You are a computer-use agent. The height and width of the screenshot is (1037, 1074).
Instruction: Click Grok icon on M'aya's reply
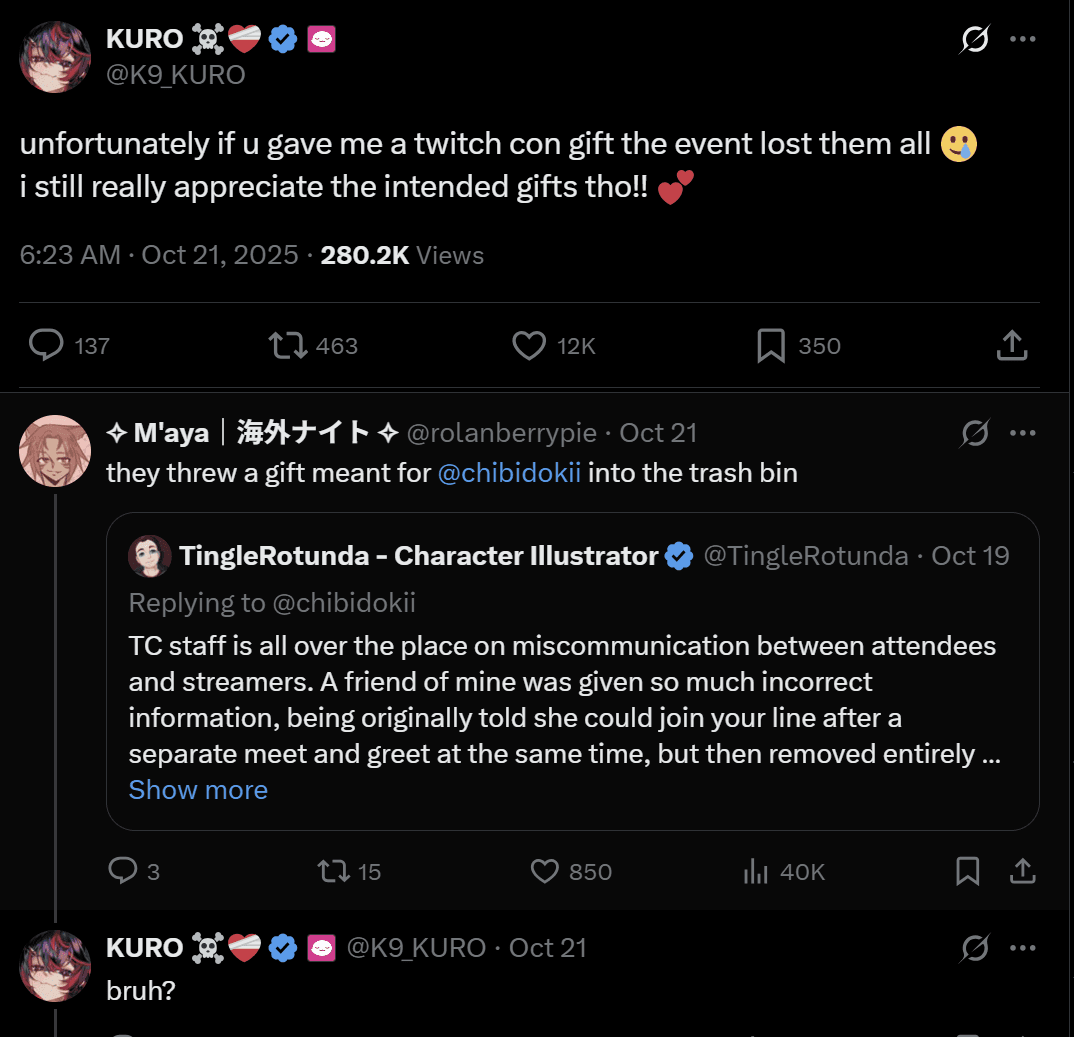974,433
